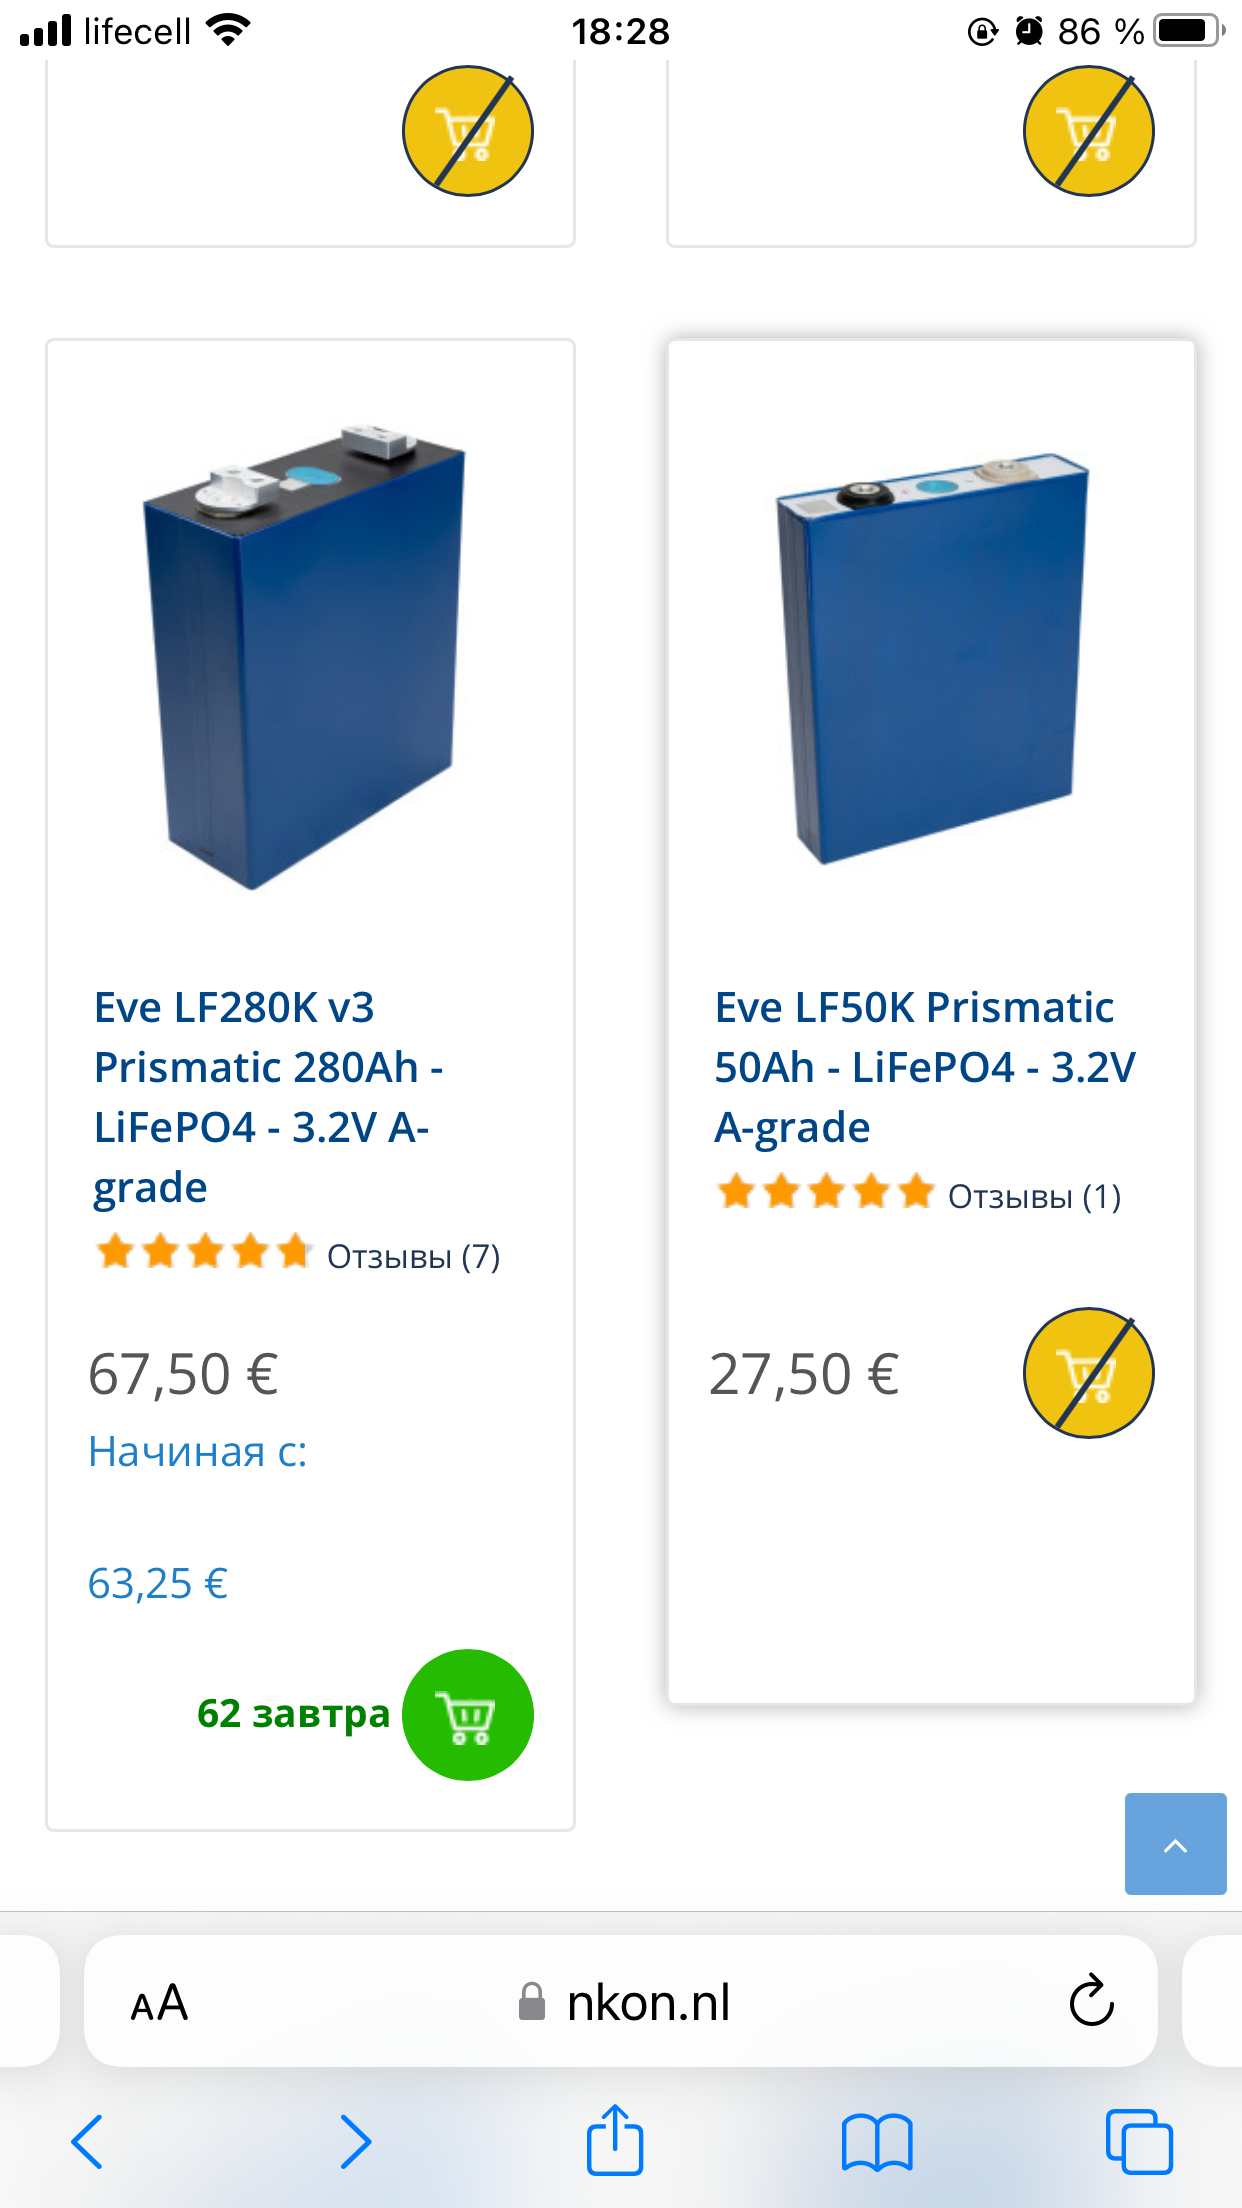This screenshot has height=2208, width=1242.
Task: Open reviews (1) for Eve LF50K
Action: point(1034,1196)
